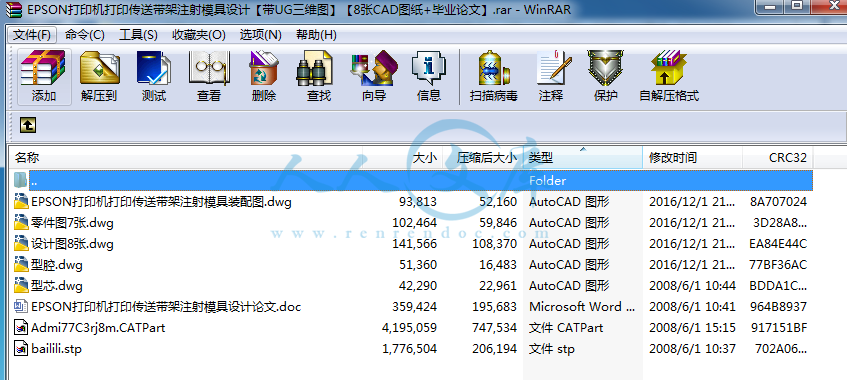Click the icon of Admi77C3rj8m.CATPart
Screen dimensions: 847x380
pos(21,328)
